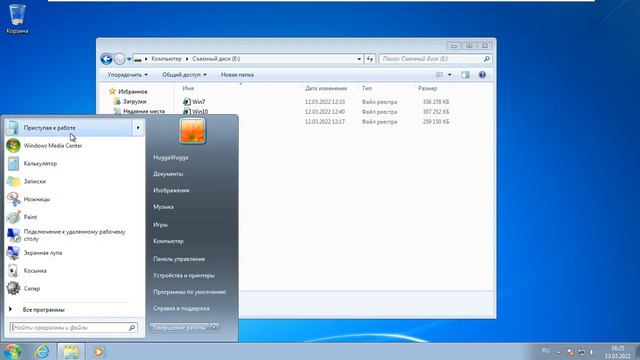Open 'Музыка' from Start menu
This screenshot has width=640, height=360.
[163, 207]
